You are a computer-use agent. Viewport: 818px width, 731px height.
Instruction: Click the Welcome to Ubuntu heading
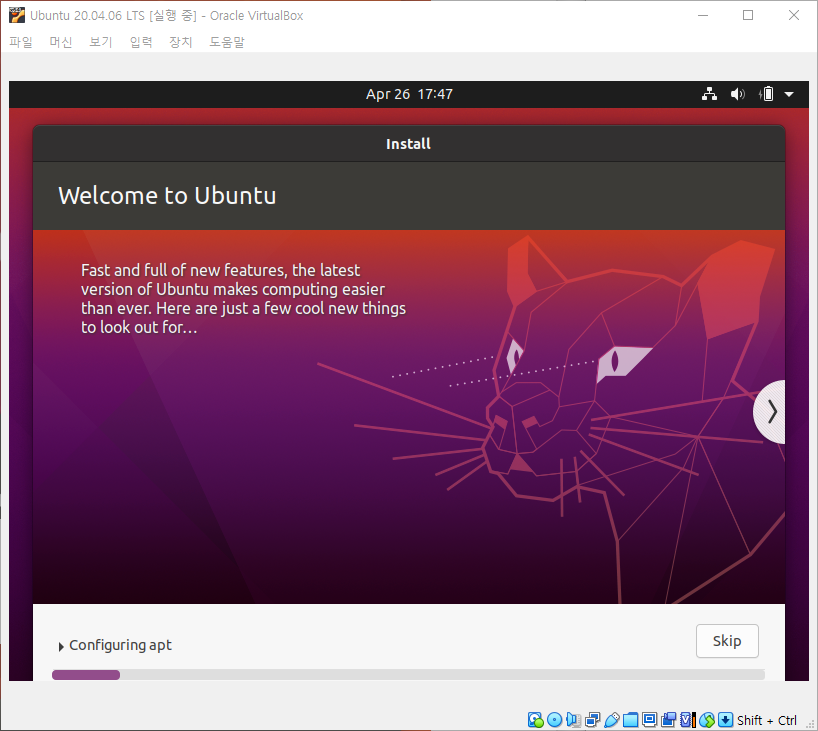(x=167, y=196)
